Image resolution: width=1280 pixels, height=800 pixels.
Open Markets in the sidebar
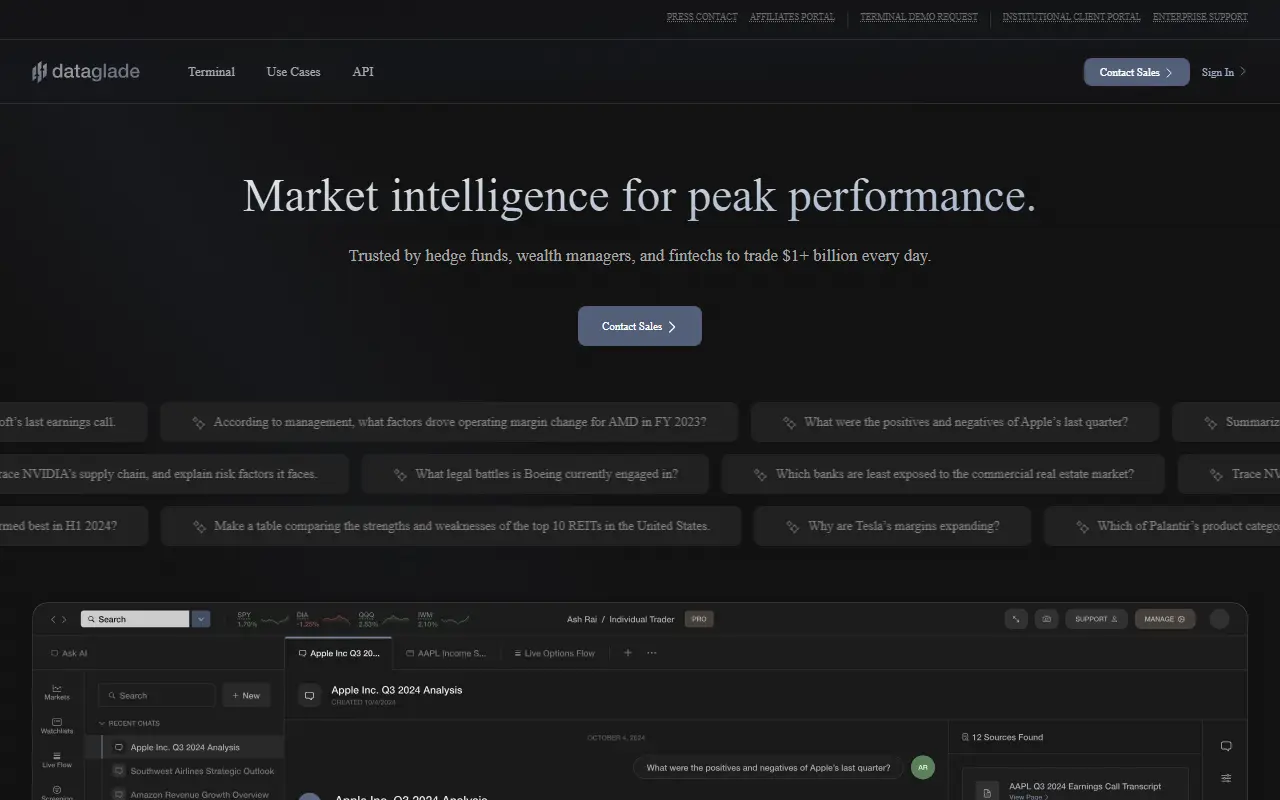pos(57,692)
